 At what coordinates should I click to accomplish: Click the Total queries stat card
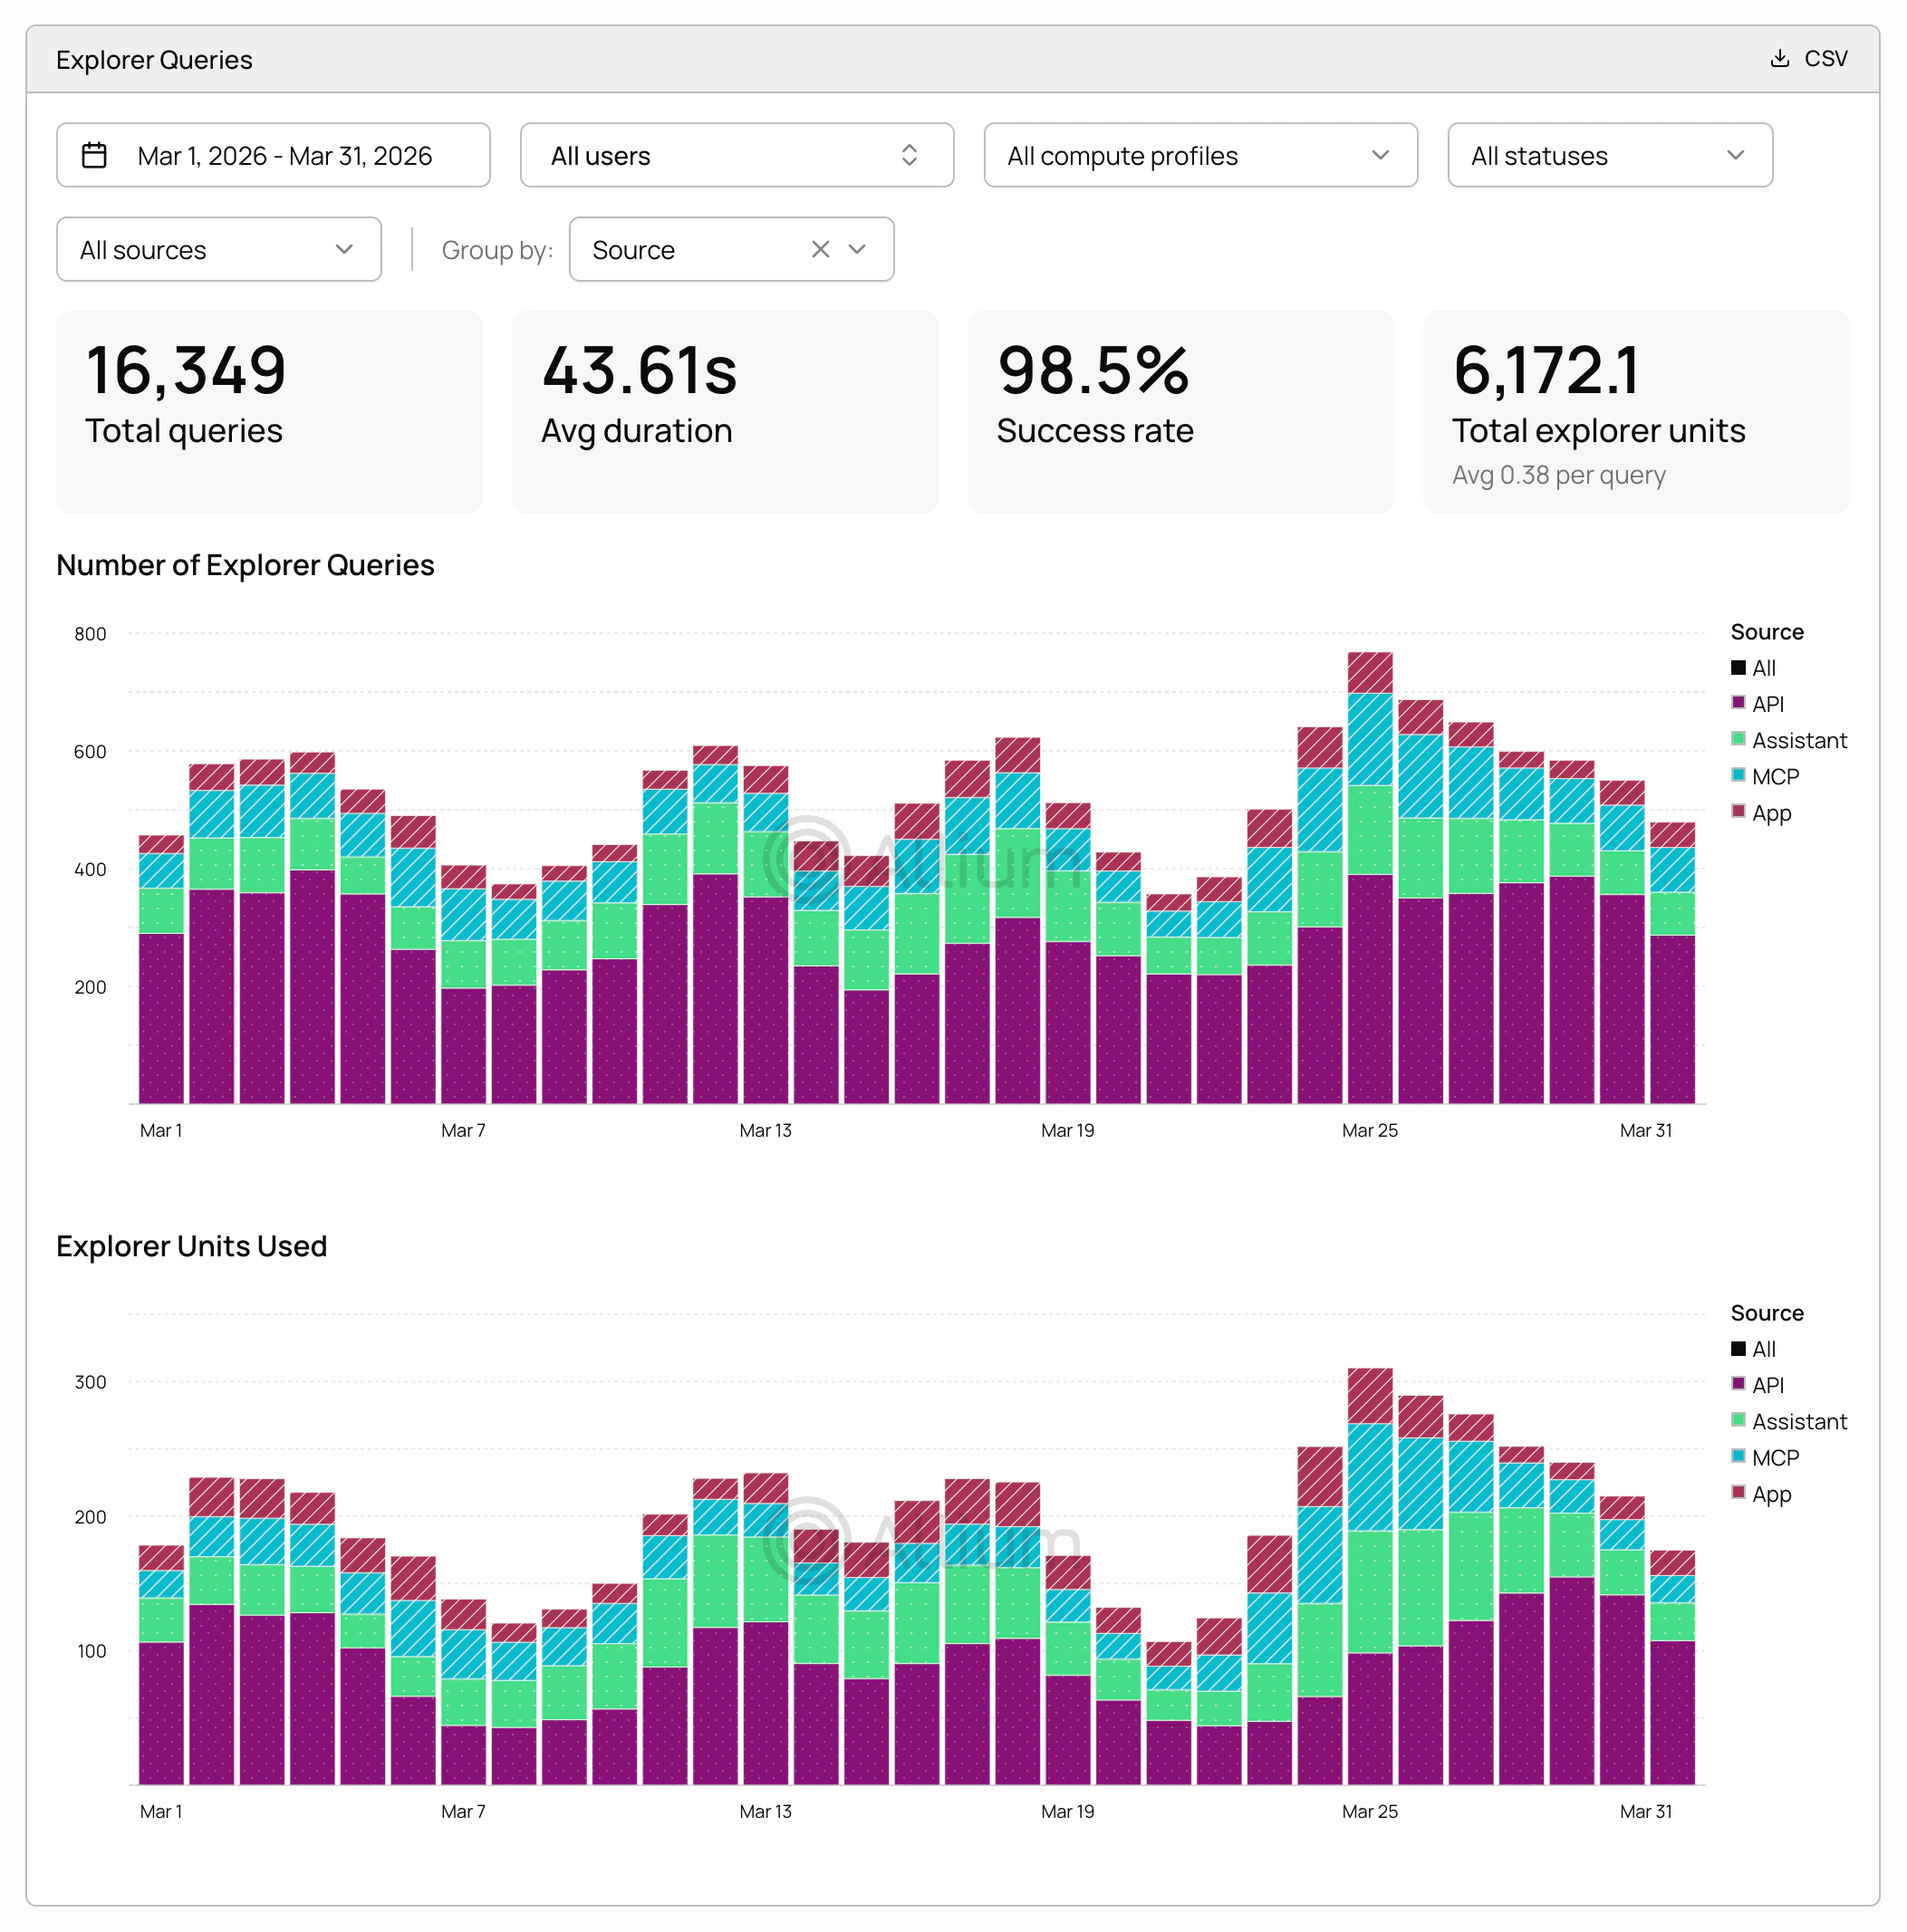tap(269, 411)
